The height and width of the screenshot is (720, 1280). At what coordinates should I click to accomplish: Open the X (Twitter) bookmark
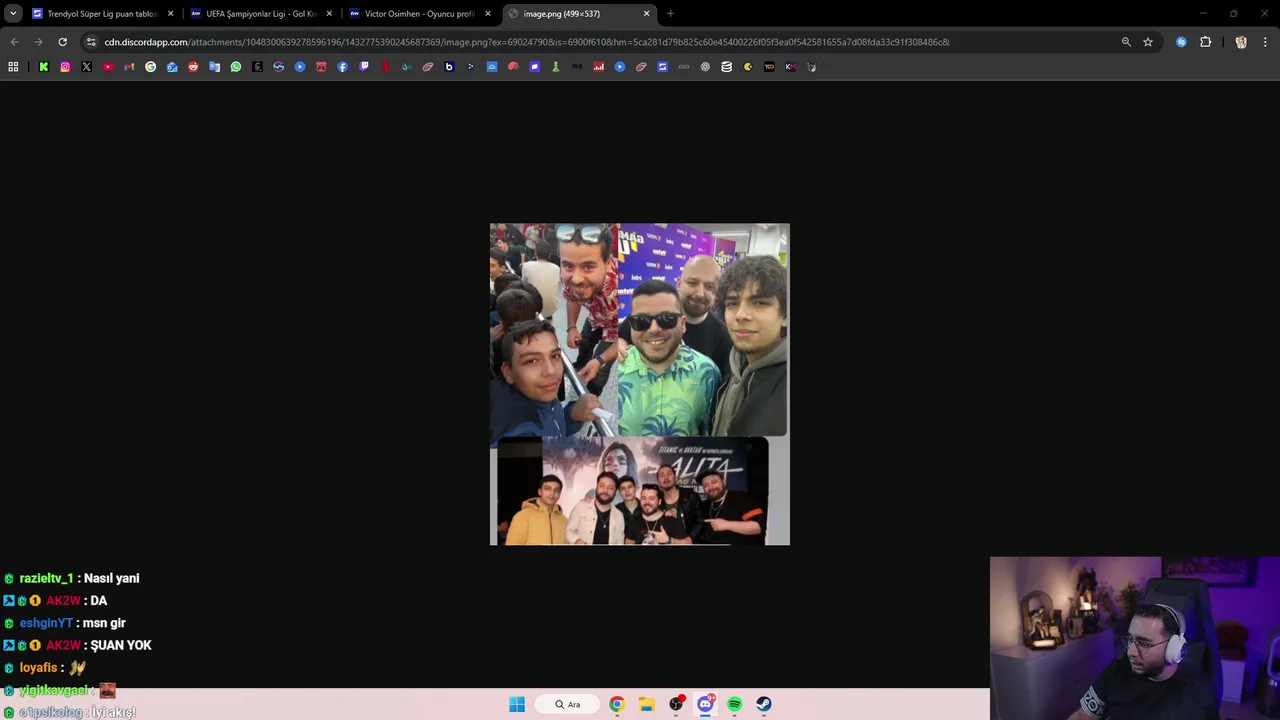(x=86, y=67)
